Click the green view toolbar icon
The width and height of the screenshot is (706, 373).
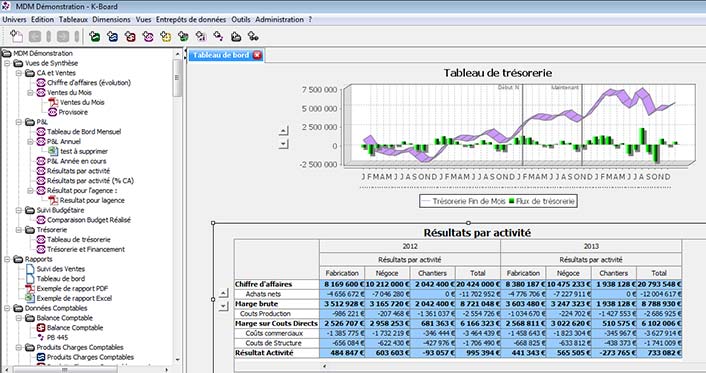click(95, 36)
